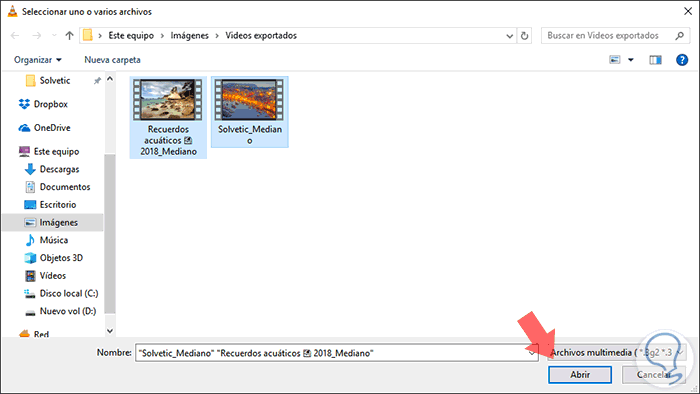Image resolution: width=700 pixels, height=394 pixels.
Task: Change view using the view mode icon
Action: pyautogui.click(x=615, y=60)
